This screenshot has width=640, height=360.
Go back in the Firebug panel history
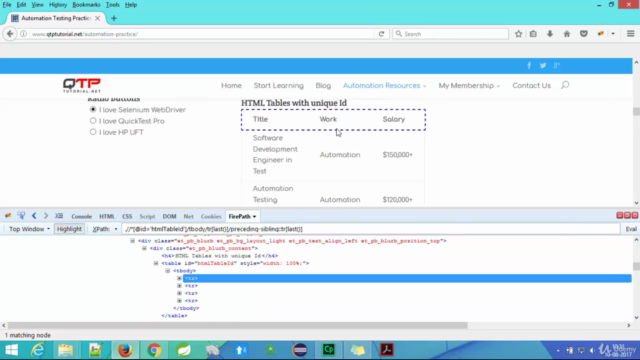click(34, 216)
